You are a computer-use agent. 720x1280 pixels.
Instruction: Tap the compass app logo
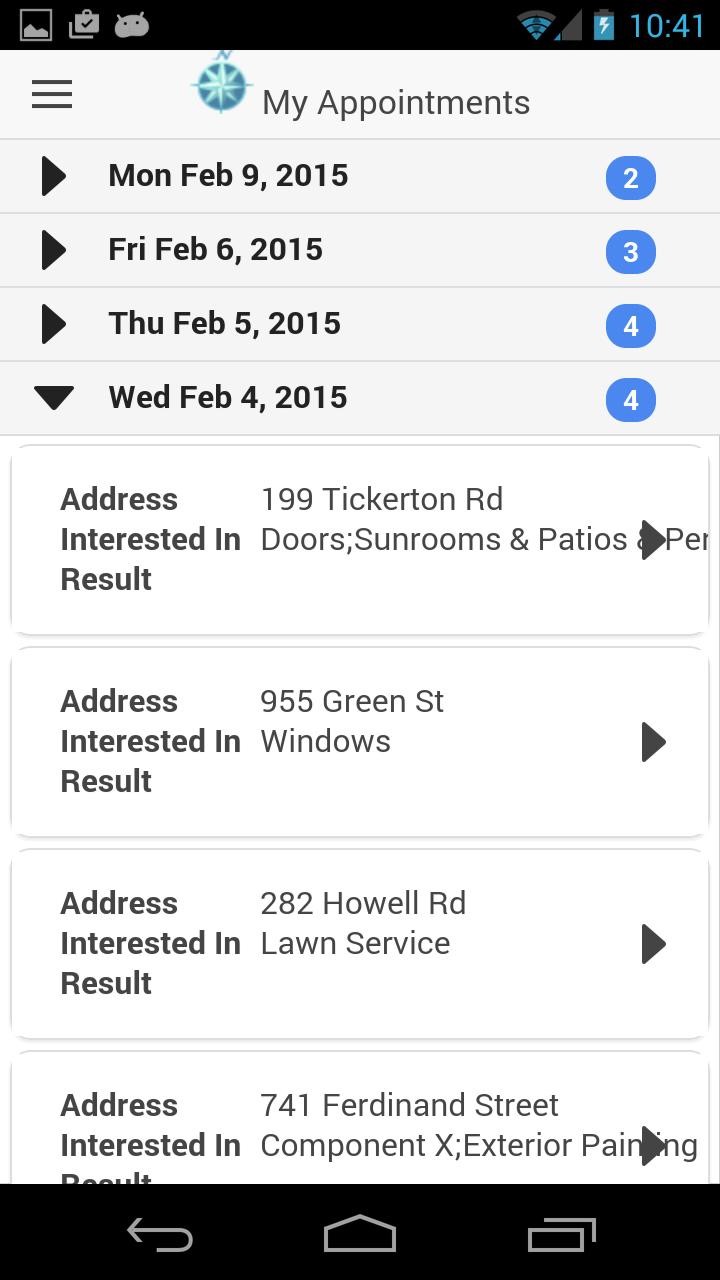point(221,85)
